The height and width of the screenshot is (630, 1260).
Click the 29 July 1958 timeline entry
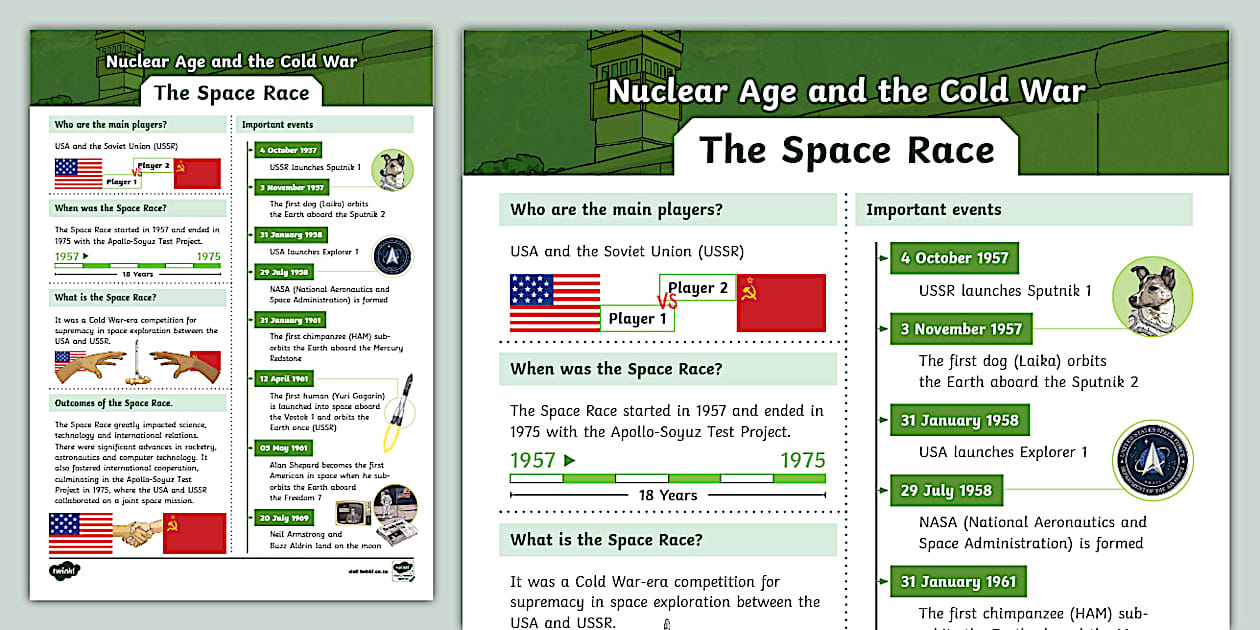tap(946, 490)
